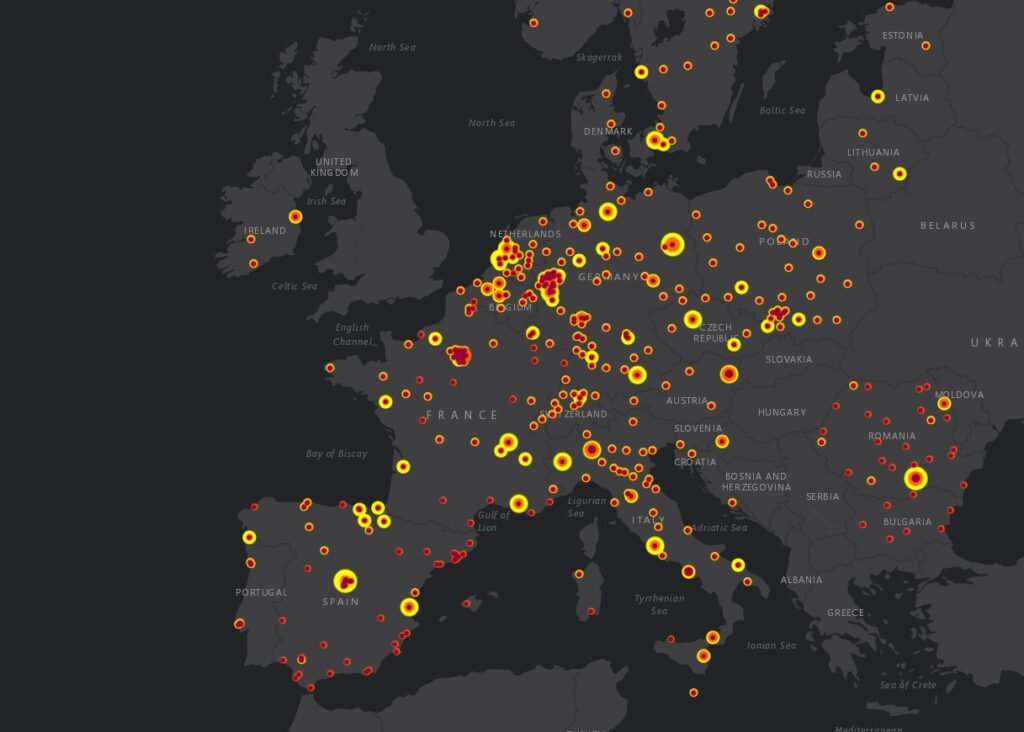Image resolution: width=1024 pixels, height=732 pixels.
Task: Click the UNITED KINGDOM country label
Action: click(333, 167)
